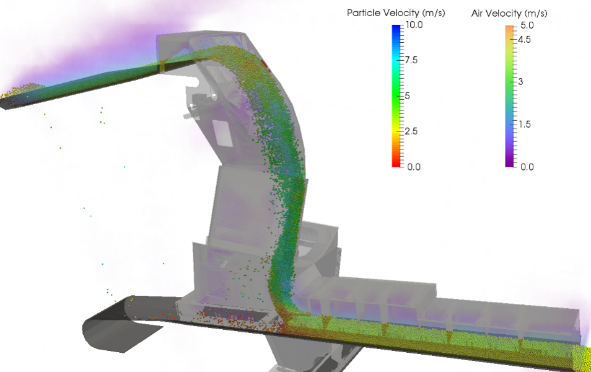Click the 1.5 tick label on air legend
The width and height of the screenshot is (591, 372).
pos(524,124)
